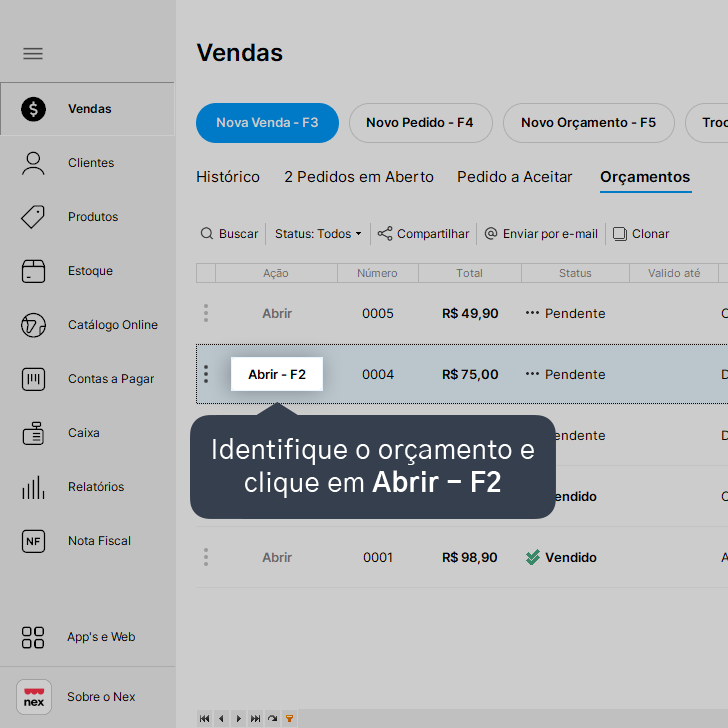
Task: Open Catálogo Online icon
Action: coord(33,325)
